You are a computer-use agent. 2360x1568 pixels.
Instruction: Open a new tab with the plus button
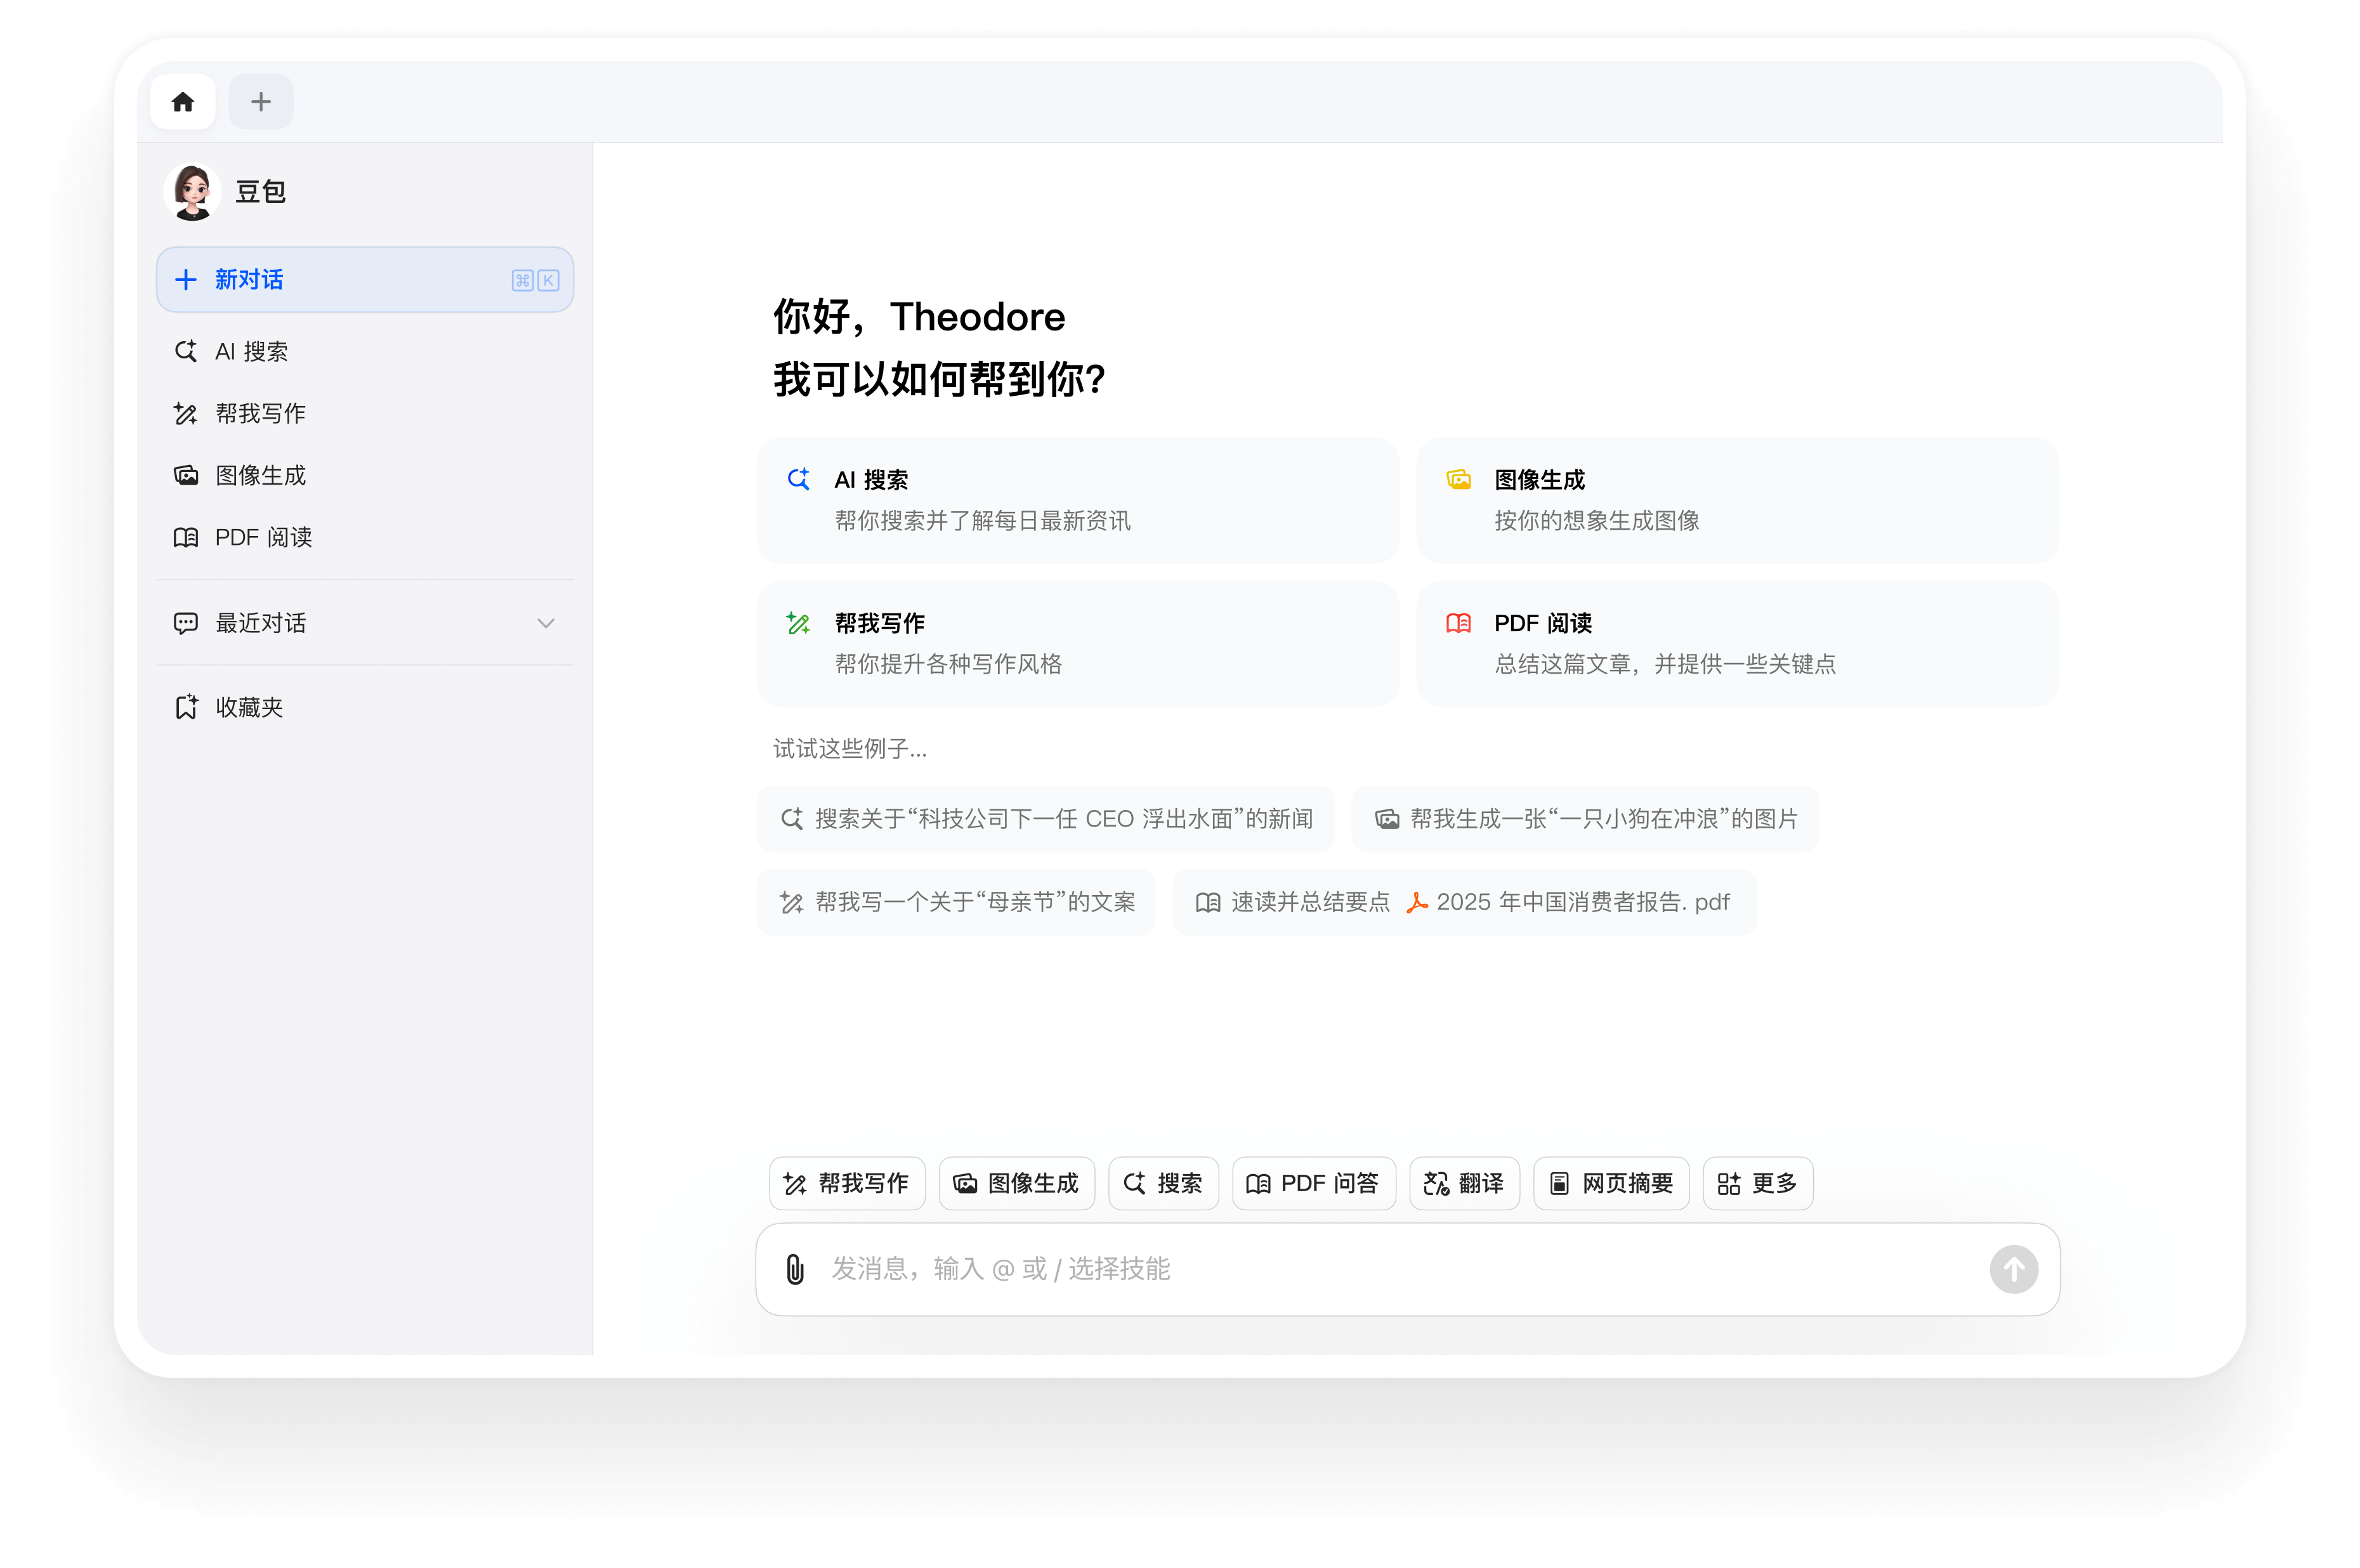coord(260,101)
